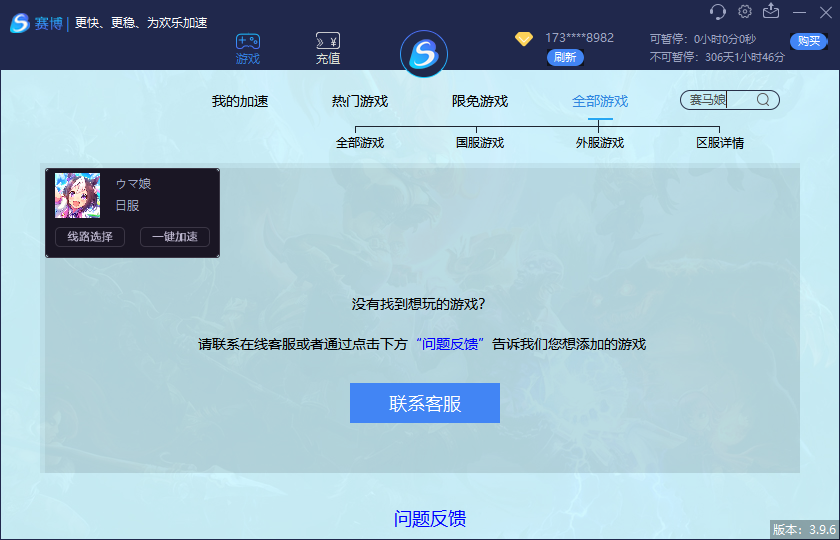This screenshot has height=540, width=840.
Task: Click the 可暂停 time remaining text
Action: (x=703, y=39)
